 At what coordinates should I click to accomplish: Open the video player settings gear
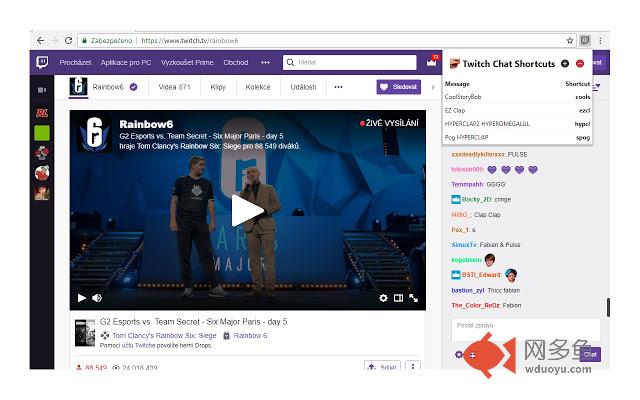click(x=383, y=298)
